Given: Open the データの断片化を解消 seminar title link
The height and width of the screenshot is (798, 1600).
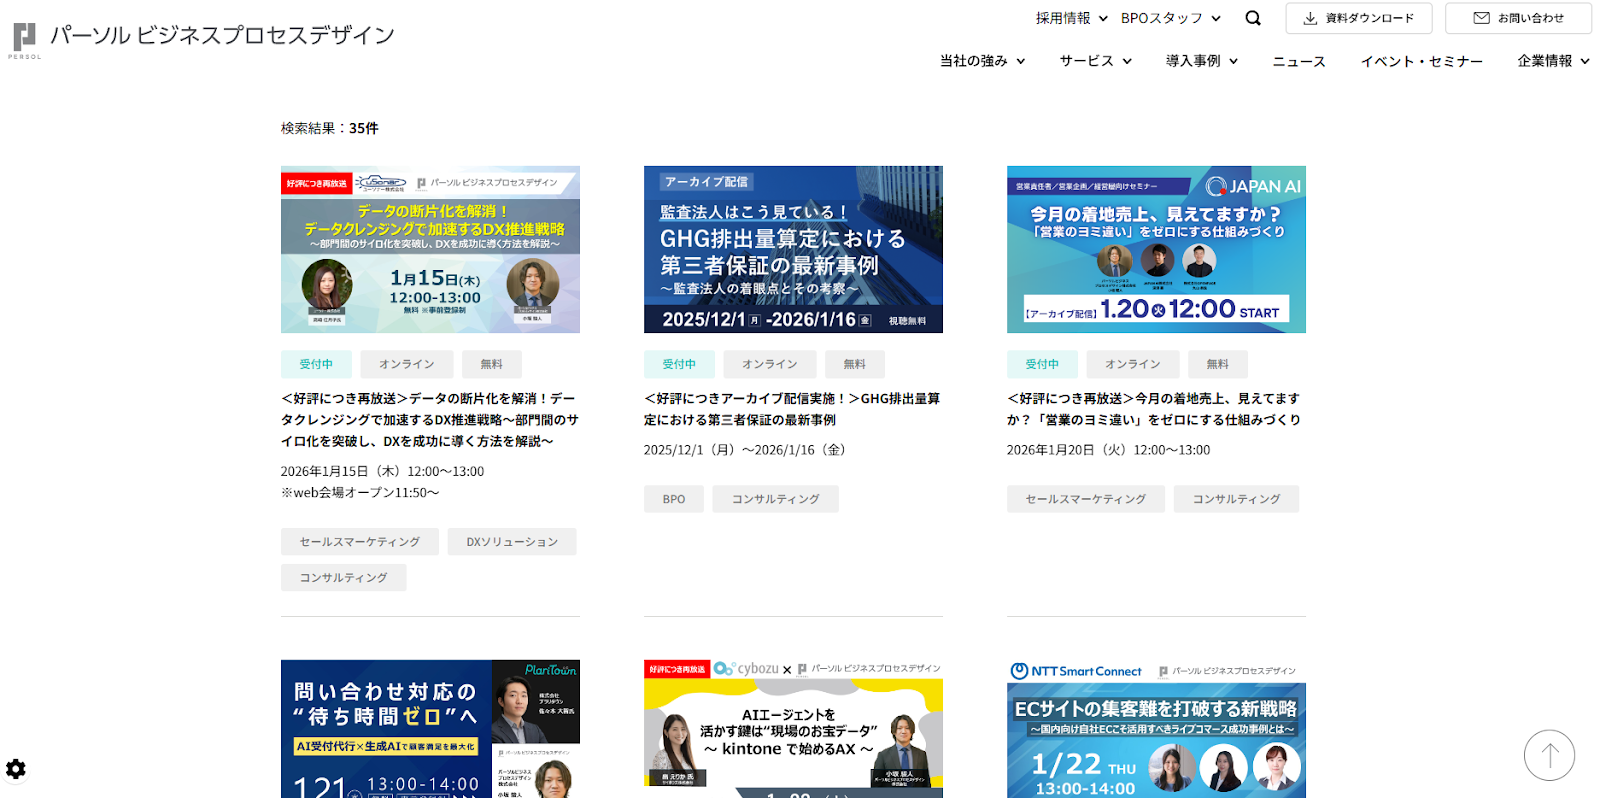Looking at the screenshot, I should (x=430, y=420).
